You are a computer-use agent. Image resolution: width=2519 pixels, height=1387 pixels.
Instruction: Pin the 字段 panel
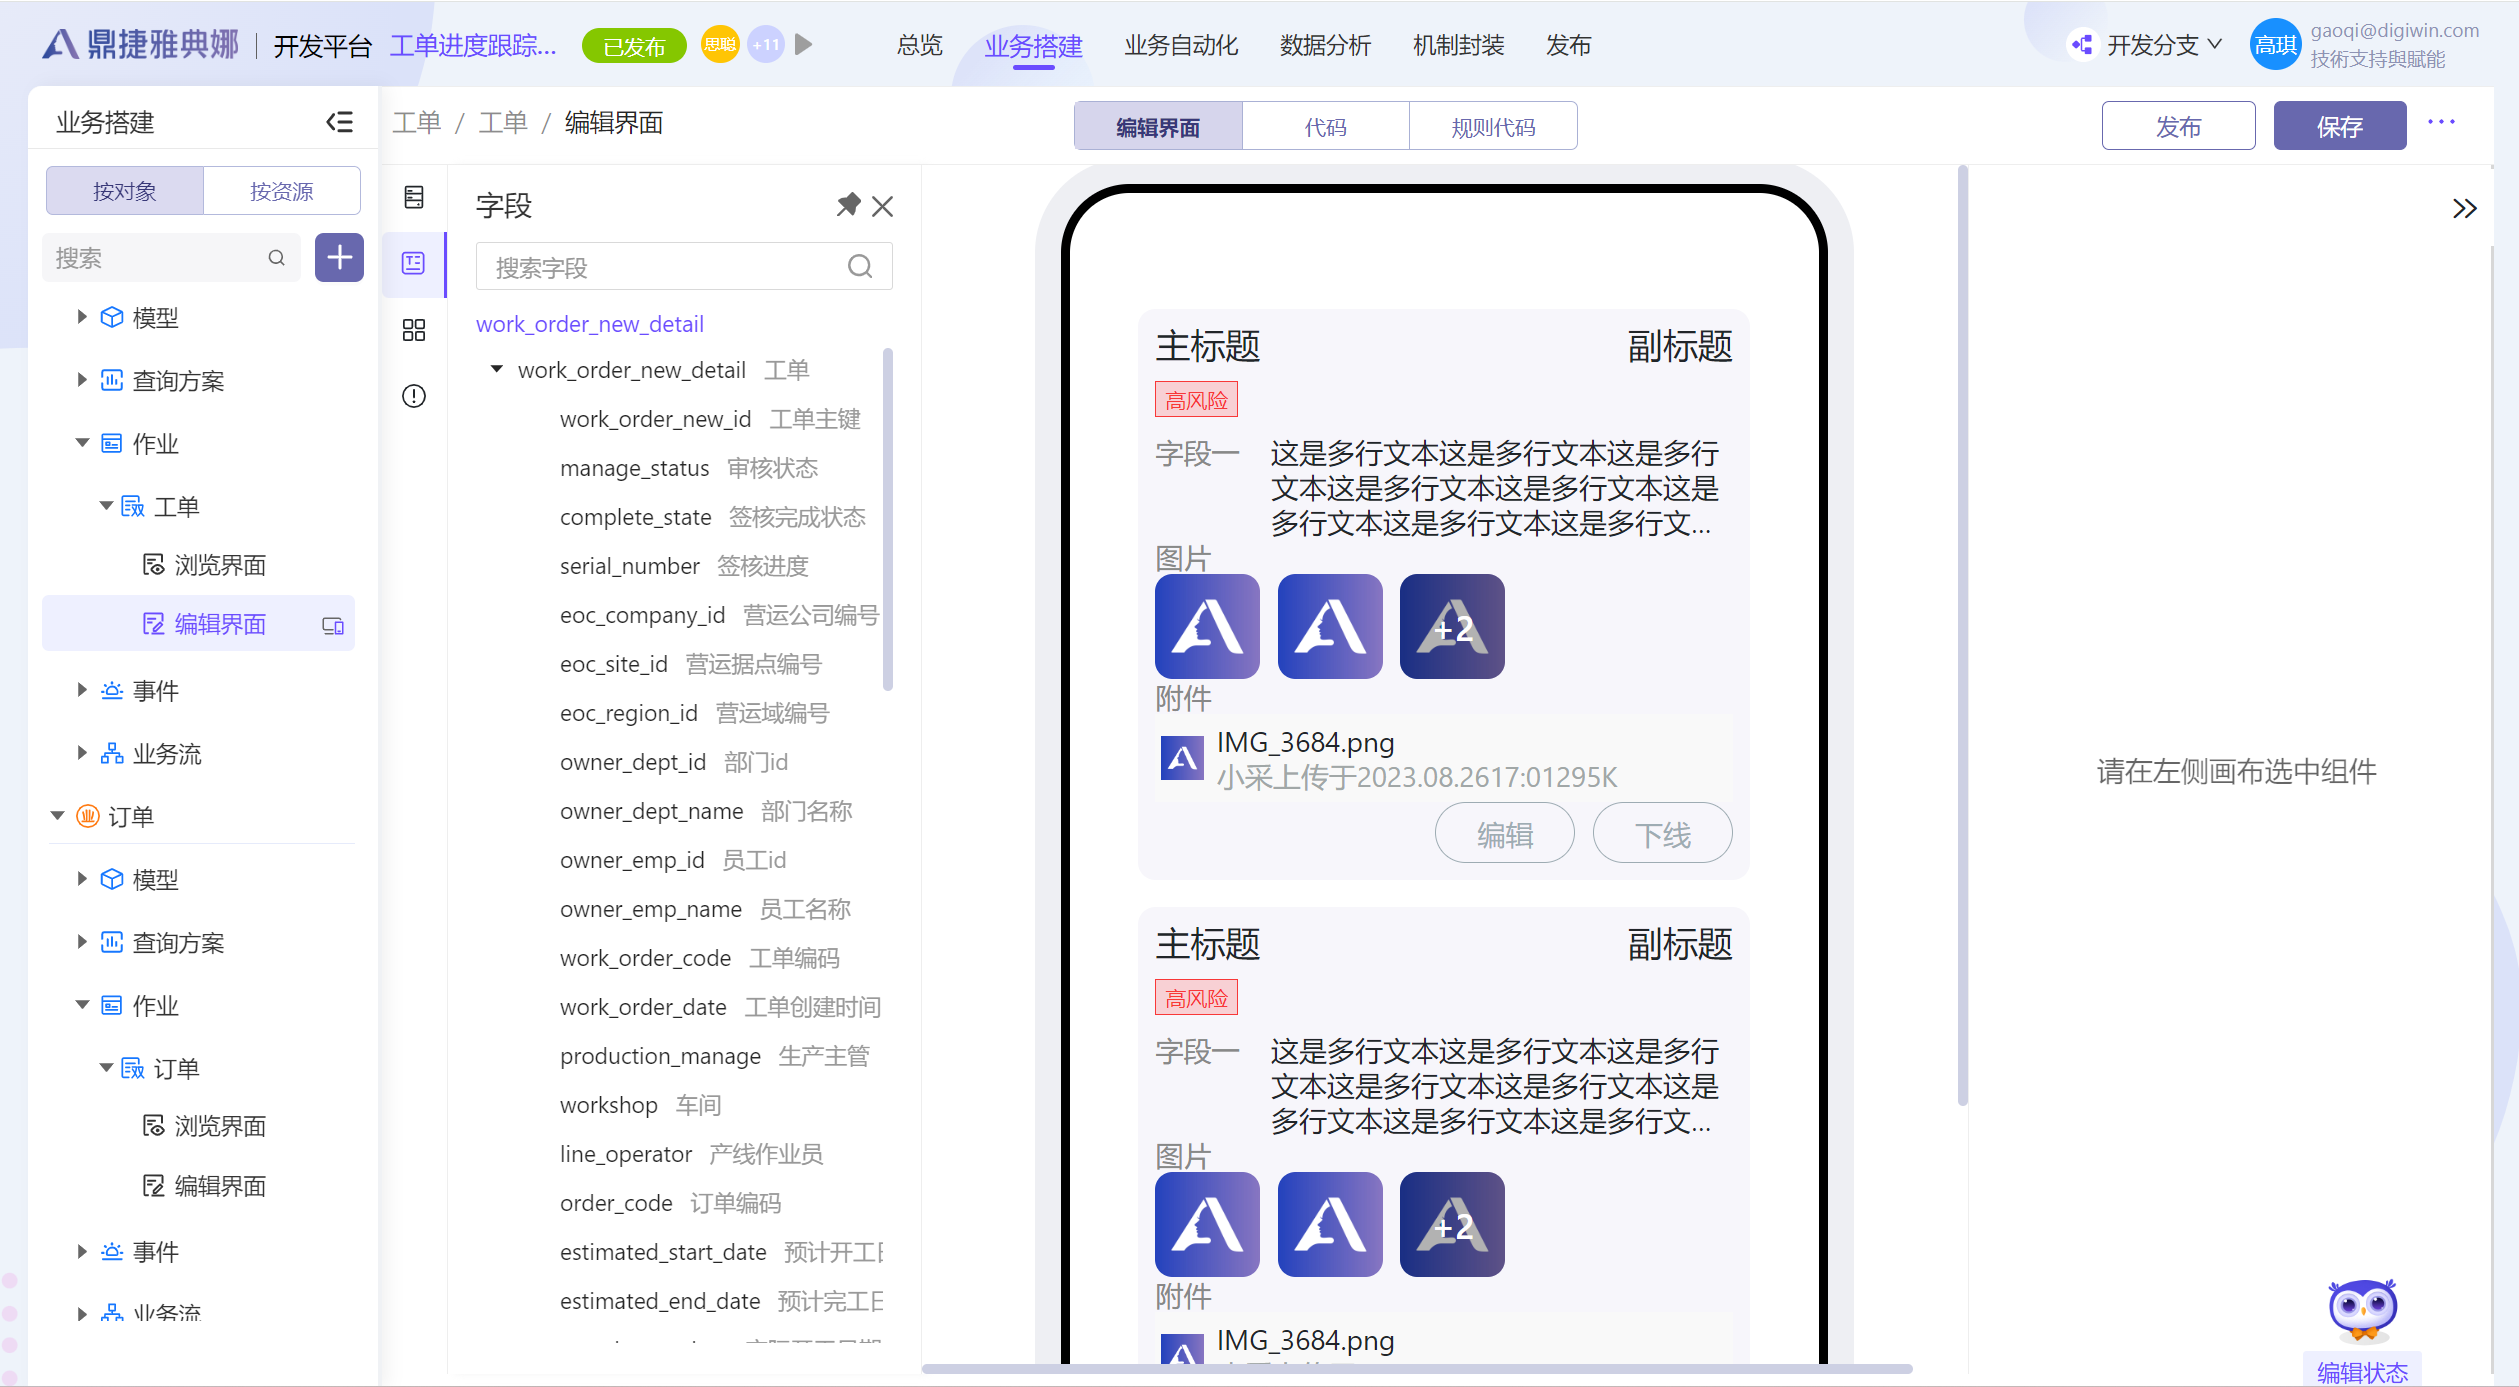click(848, 205)
